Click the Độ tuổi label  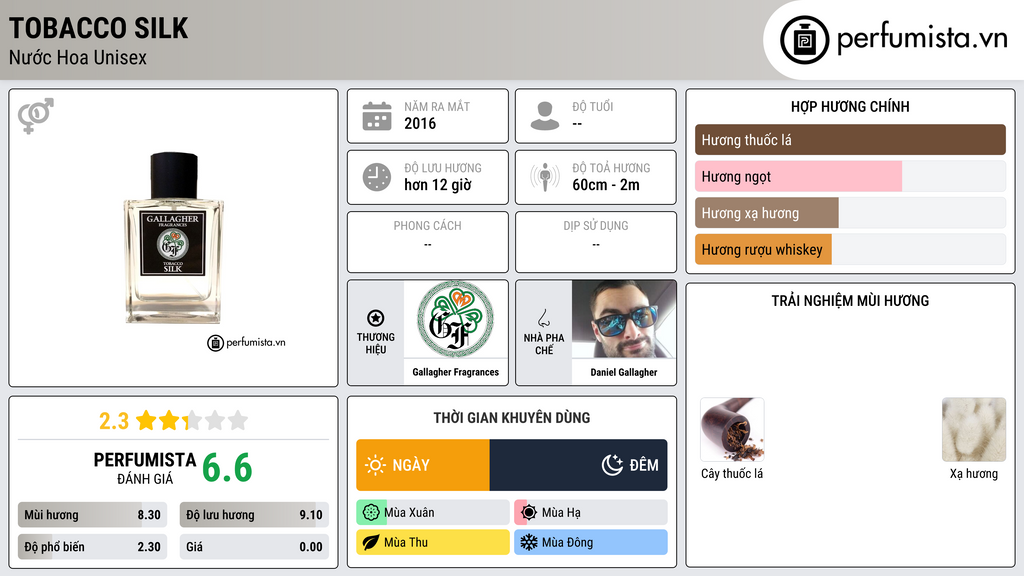(593, 106)
